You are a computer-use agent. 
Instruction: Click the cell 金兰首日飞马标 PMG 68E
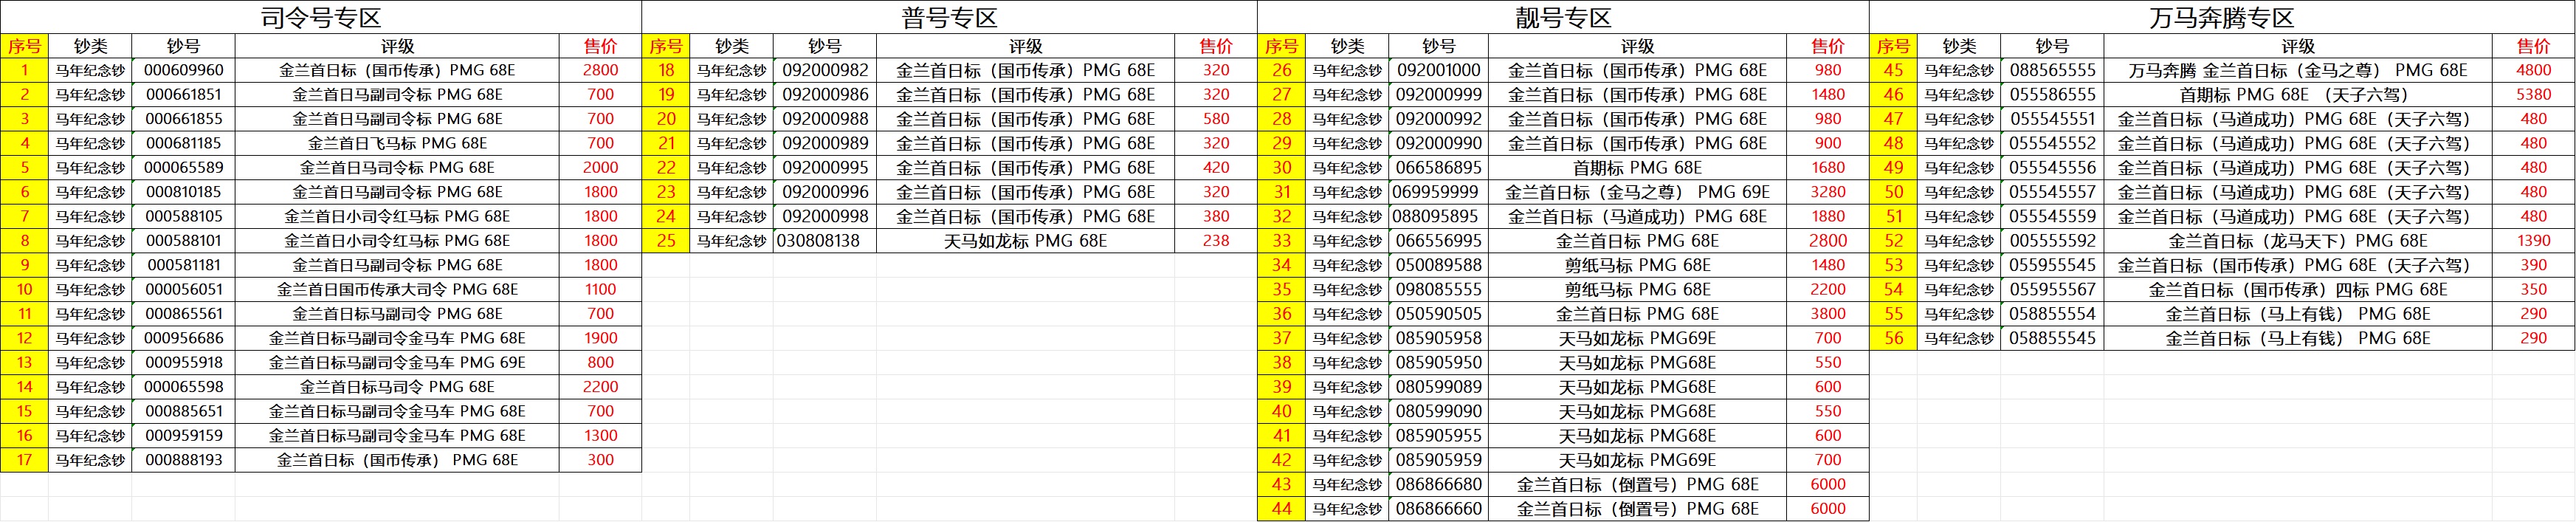point(397,143)
